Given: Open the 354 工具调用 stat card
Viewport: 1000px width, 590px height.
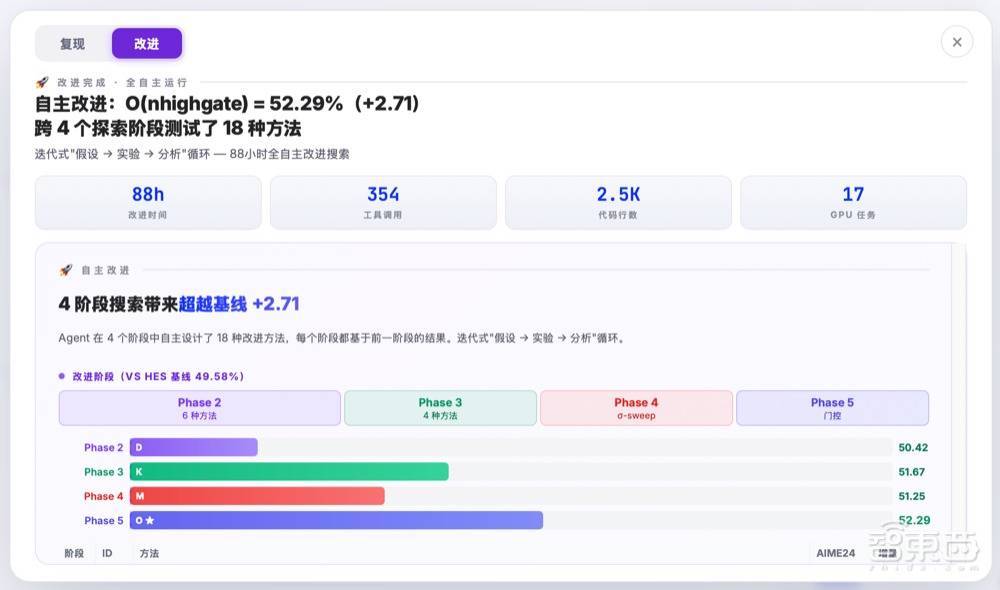Looking at the screenshot, I should coord(383,203).
